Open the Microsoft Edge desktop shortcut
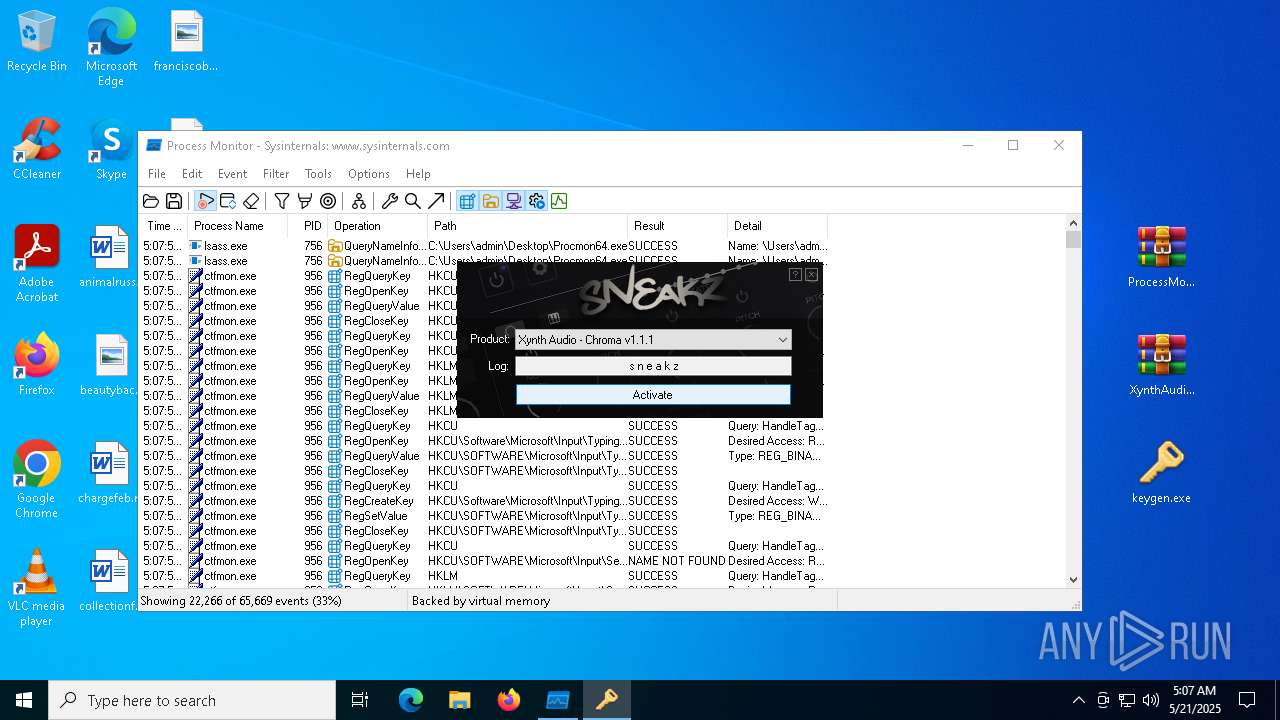 pyautogui.click(x=111, y=47)
